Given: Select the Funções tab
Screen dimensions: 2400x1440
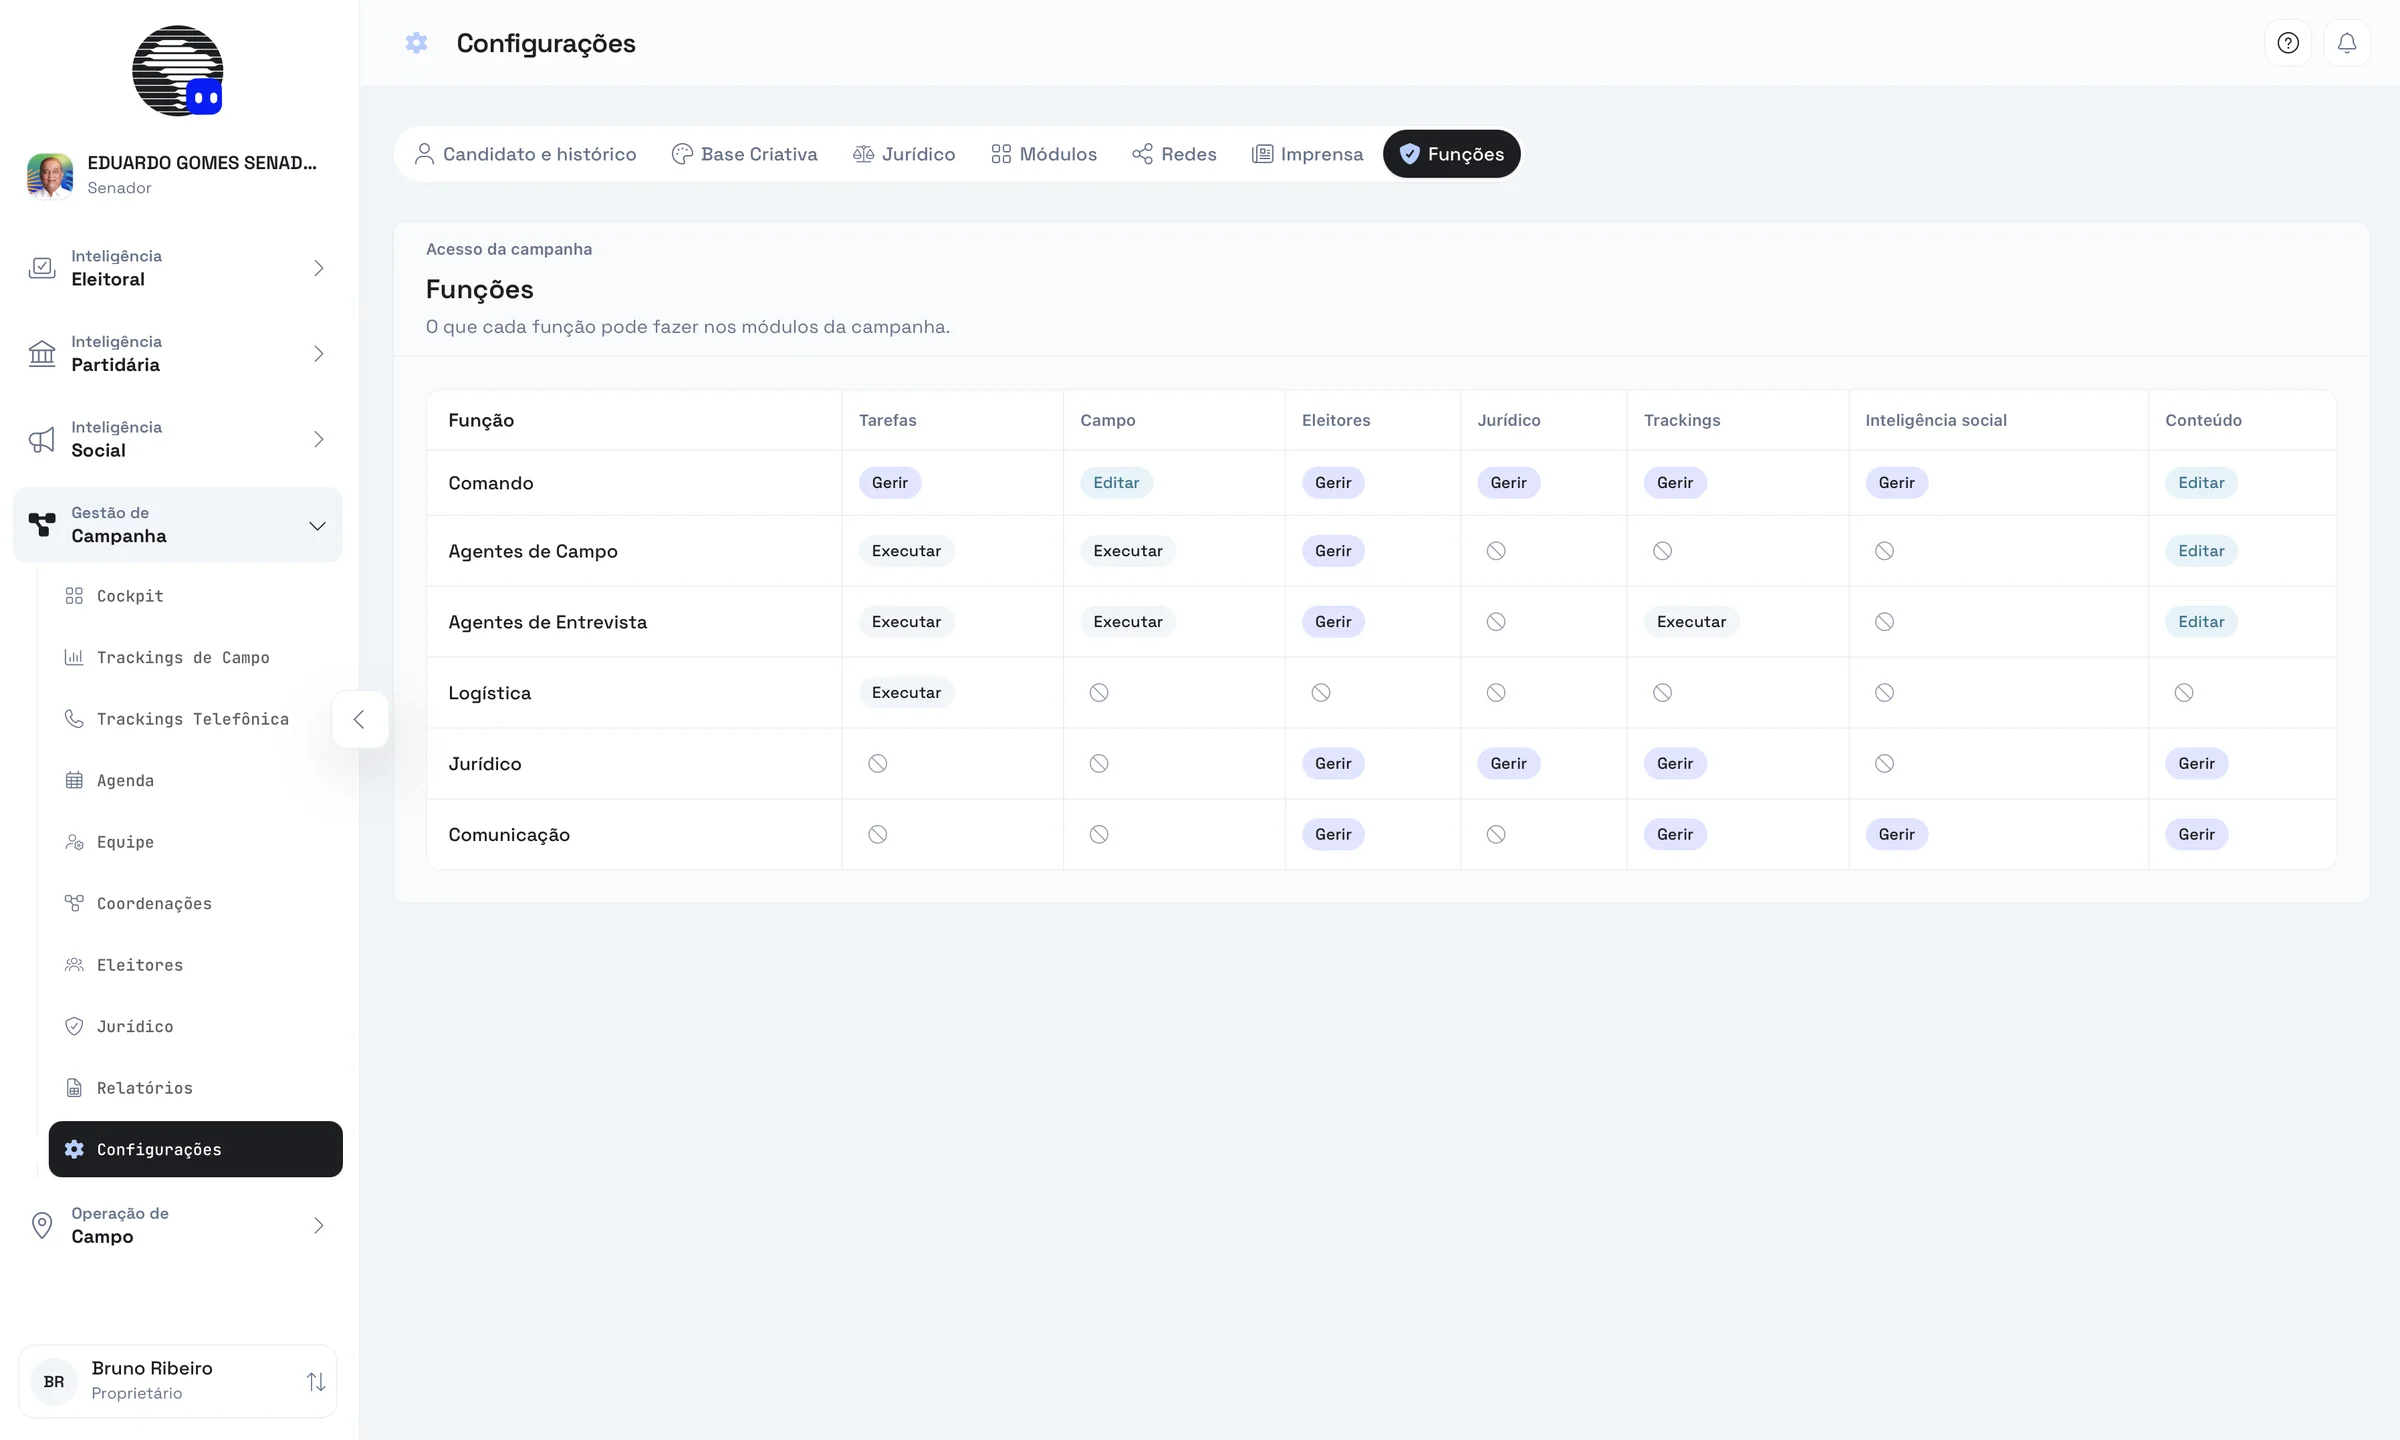Looking at the screenshot, I should coord(1452,154).
